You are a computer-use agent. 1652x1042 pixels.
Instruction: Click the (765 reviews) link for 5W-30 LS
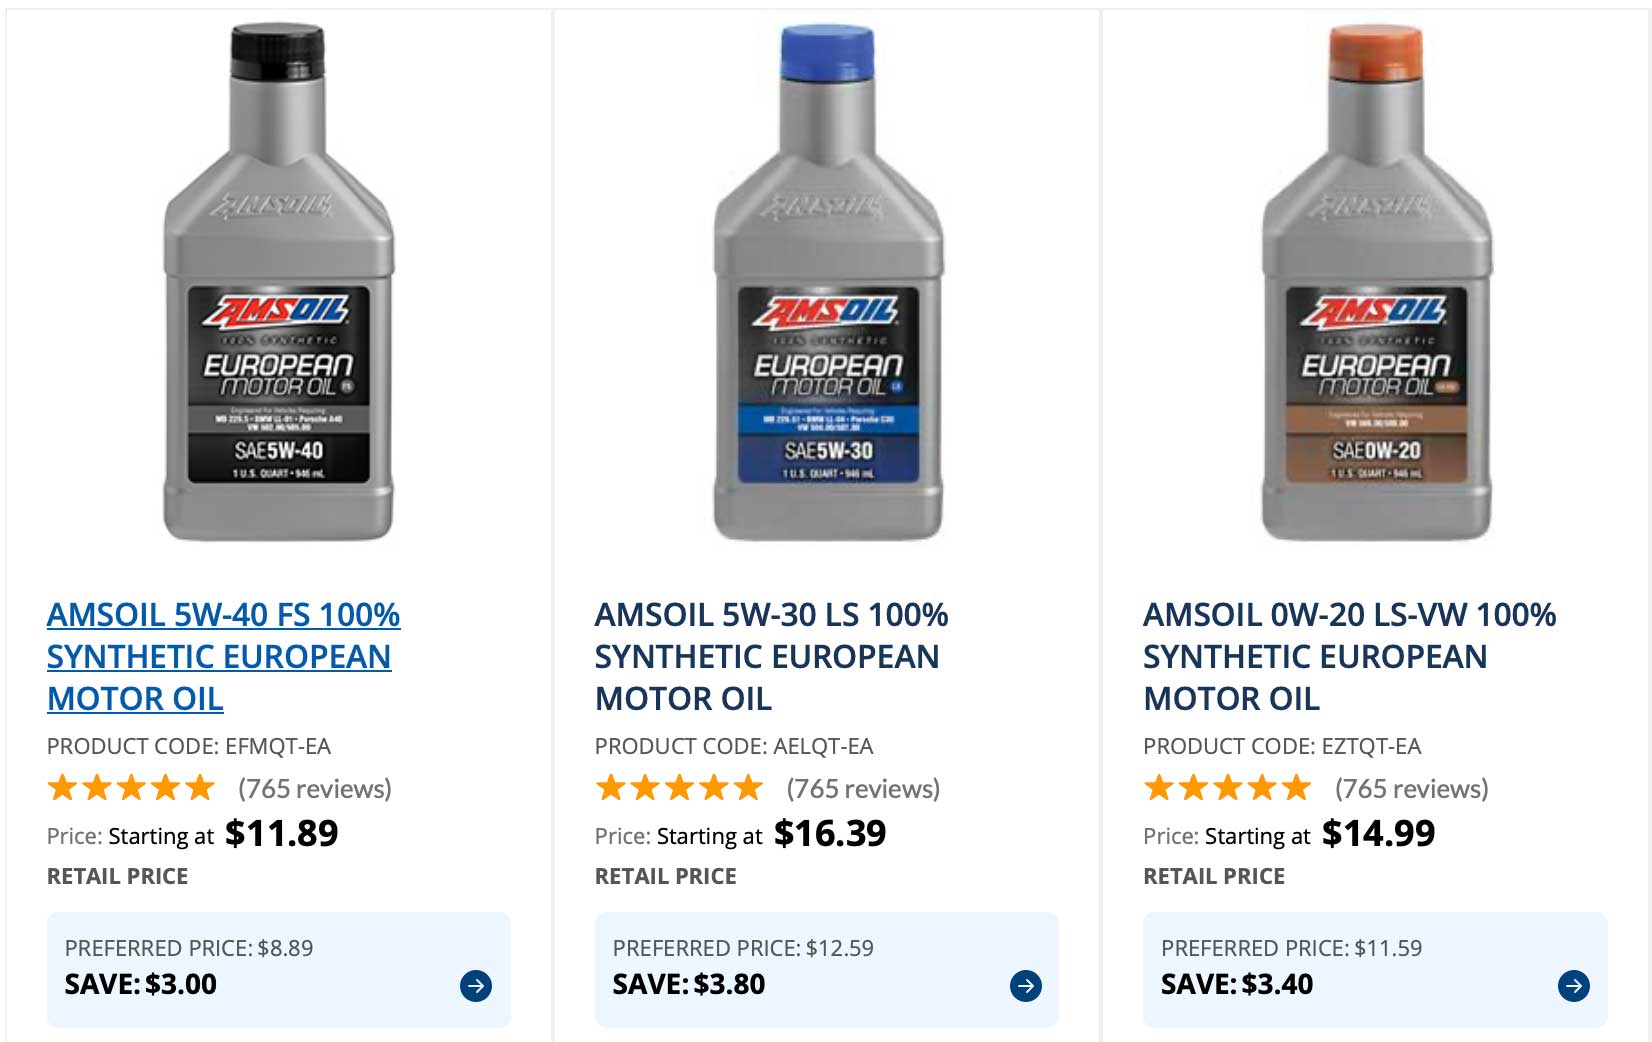862,788
